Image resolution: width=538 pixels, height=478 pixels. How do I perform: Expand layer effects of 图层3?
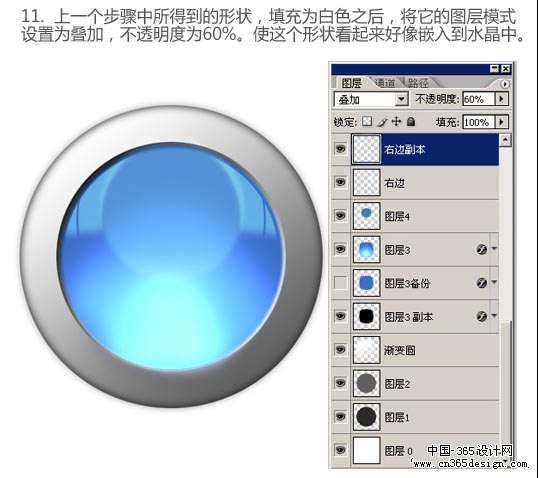494,248
